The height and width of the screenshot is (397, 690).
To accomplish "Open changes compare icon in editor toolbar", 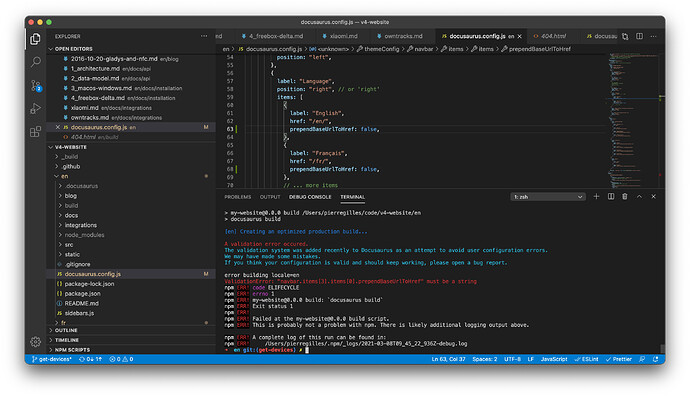I will [x=625, y=36].
